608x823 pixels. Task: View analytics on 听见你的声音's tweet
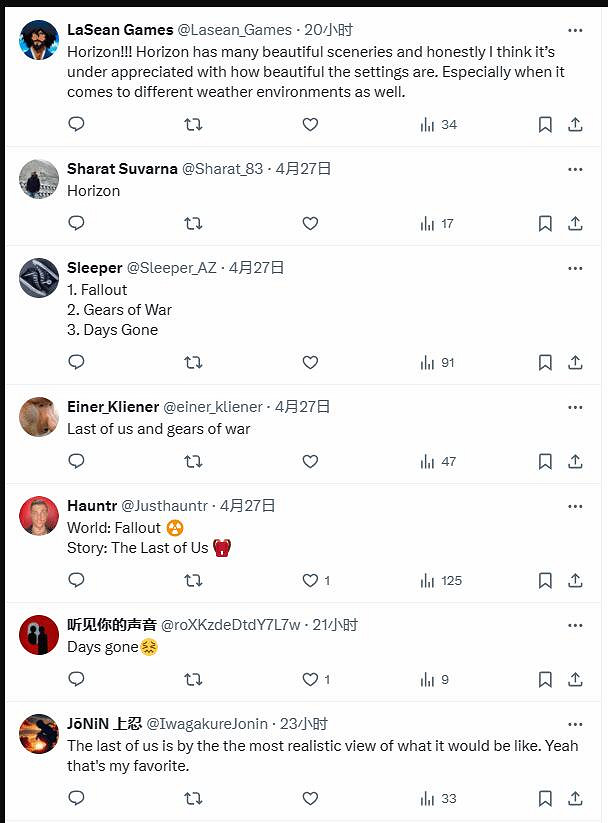[x=435, y=679]
